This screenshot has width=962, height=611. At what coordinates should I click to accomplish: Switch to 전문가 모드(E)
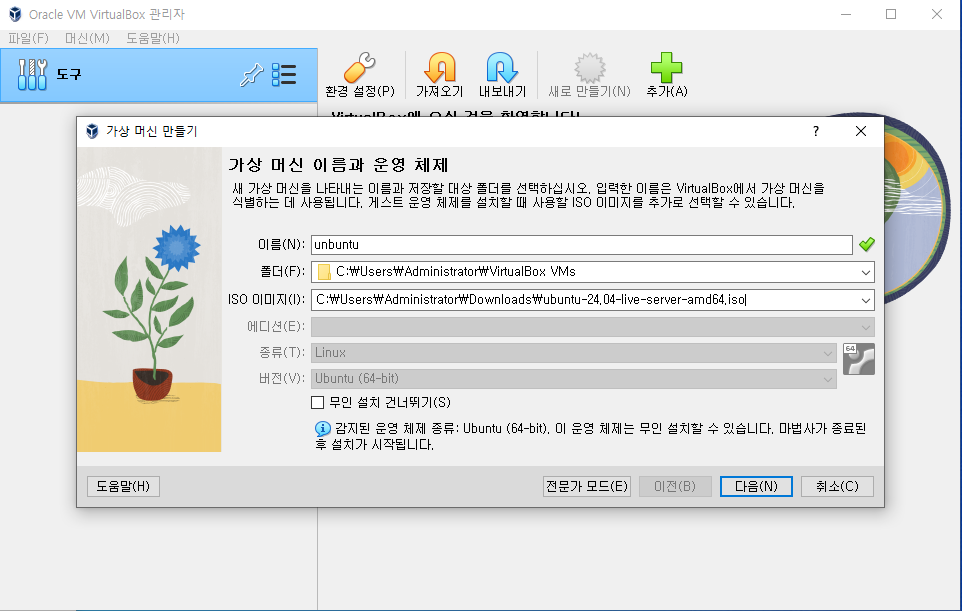587,486
